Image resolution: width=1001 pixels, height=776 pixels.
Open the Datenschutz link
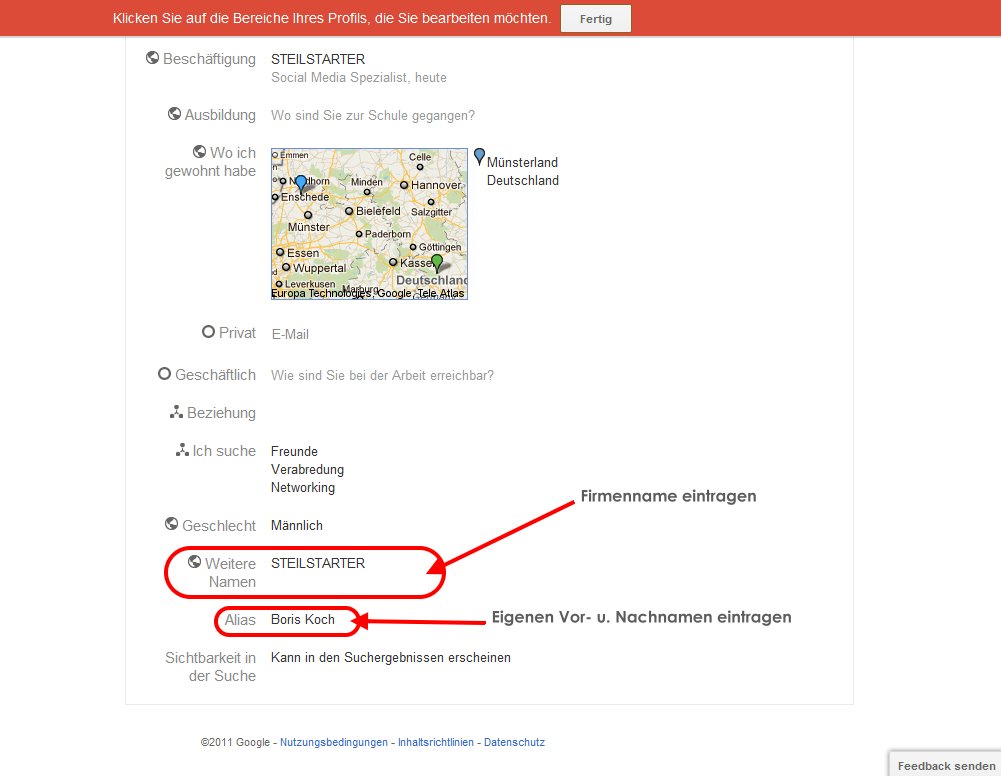pos(515,742)
